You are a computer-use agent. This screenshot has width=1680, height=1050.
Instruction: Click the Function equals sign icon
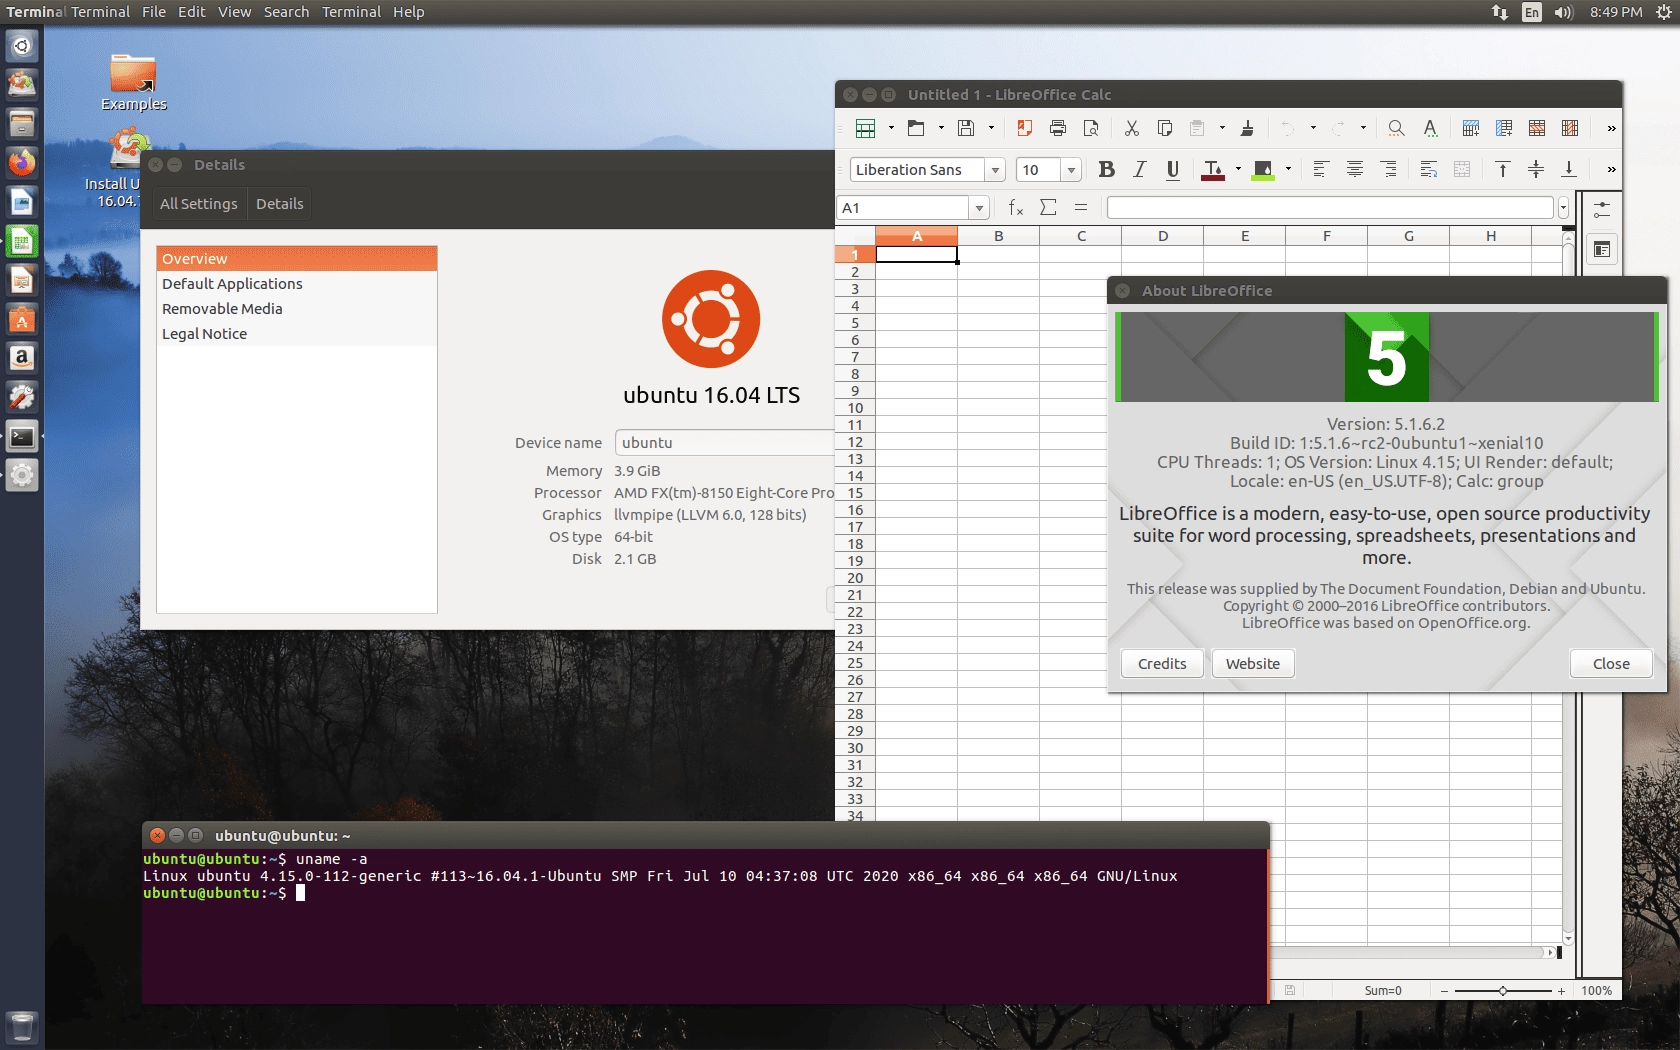1081,207
